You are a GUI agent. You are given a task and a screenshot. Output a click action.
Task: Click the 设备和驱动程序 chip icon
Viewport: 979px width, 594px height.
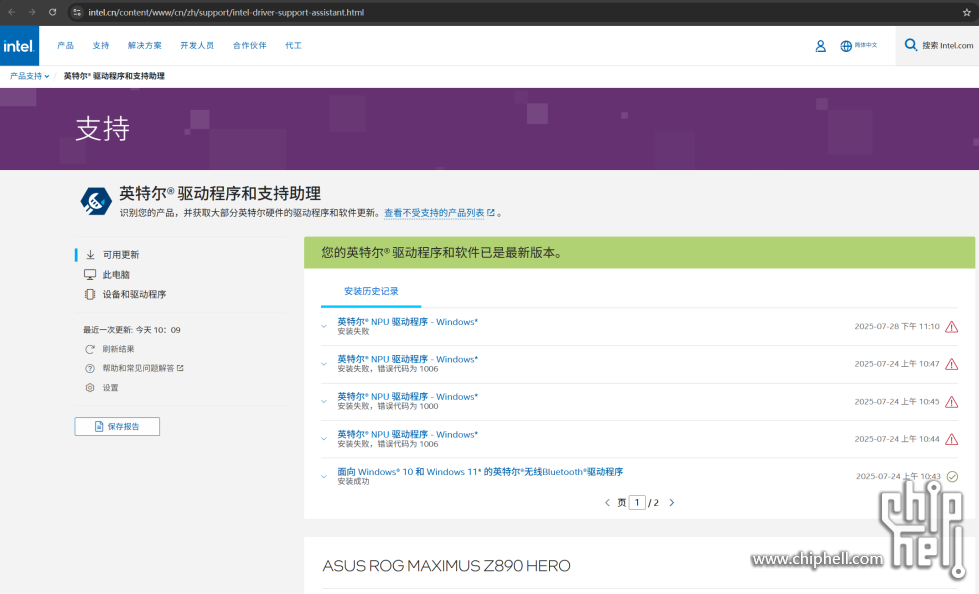pyautogui.click(x=90, y=294)
